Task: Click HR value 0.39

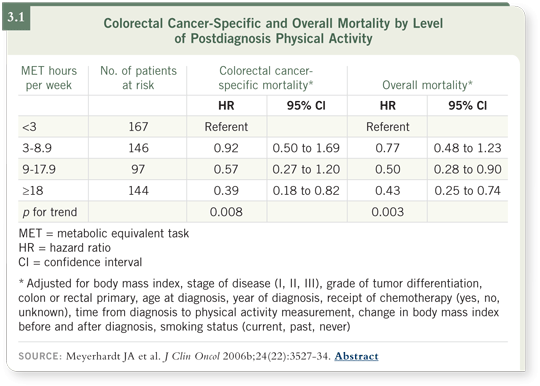Action: (x=226, y=191)
